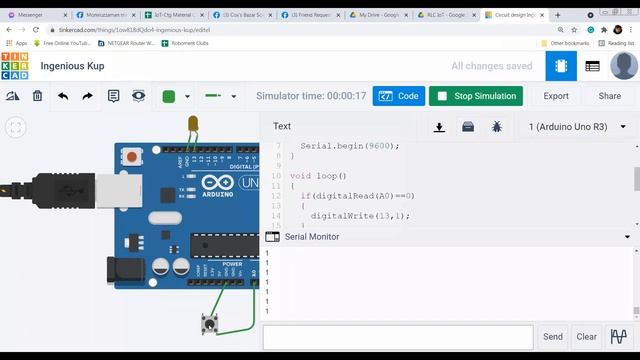Screen dimensions: 640x360
Task: Go back in browser history
Action: tap(9, 30)
